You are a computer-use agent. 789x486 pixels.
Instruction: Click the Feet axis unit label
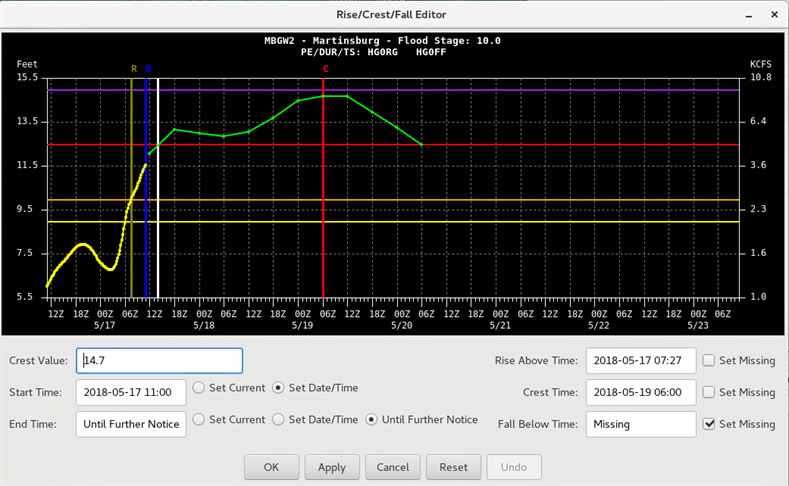pyautogui.click(x=27, y=64)
